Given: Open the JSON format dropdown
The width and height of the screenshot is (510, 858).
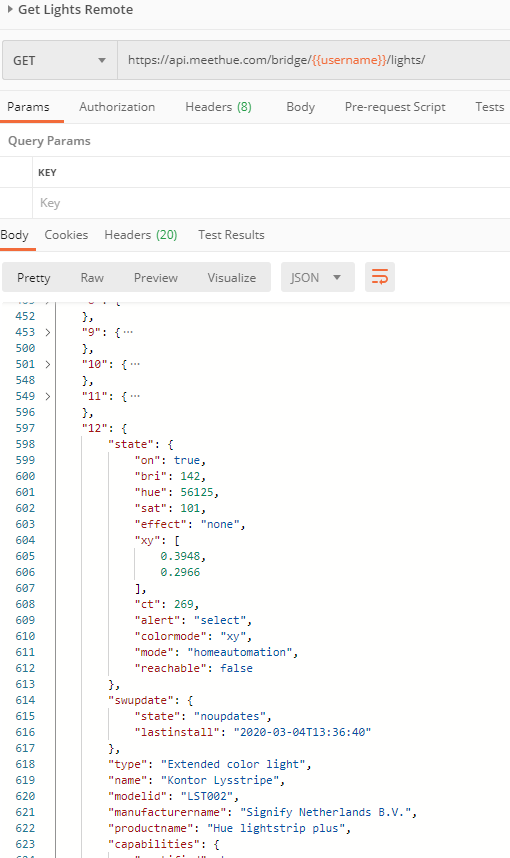Looking at the screenshot, I should 317,277.
